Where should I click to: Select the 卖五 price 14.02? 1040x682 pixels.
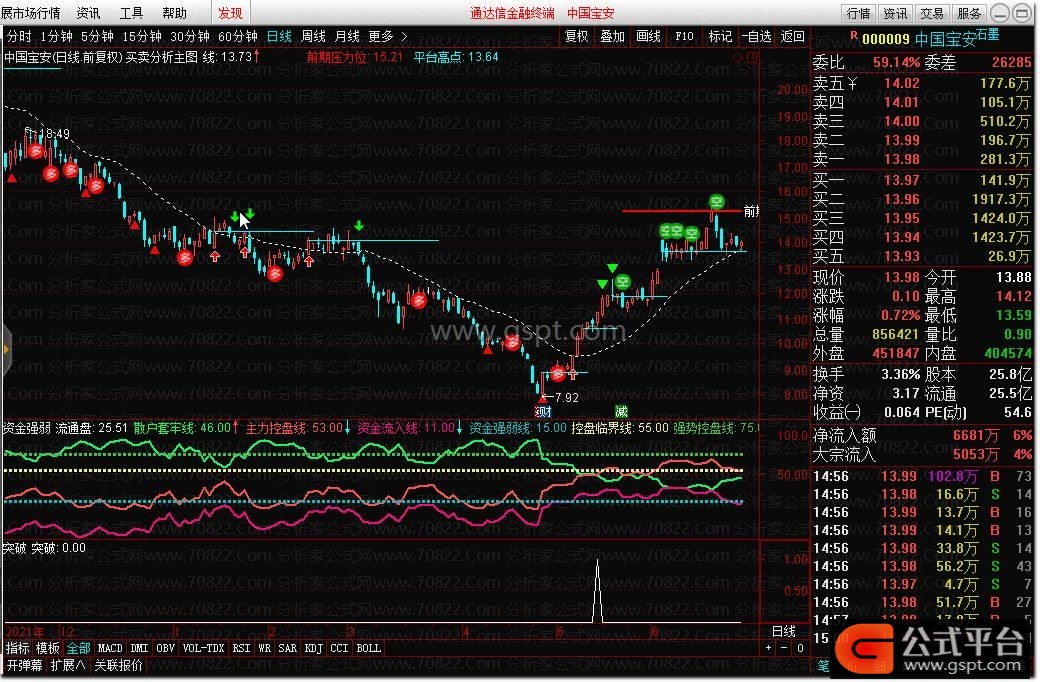[902, 84]
